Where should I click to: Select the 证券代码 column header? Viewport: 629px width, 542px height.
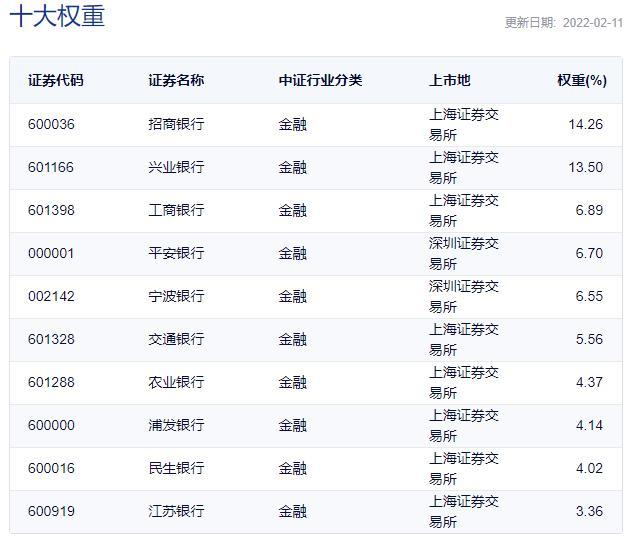click(x=56, y=80)
